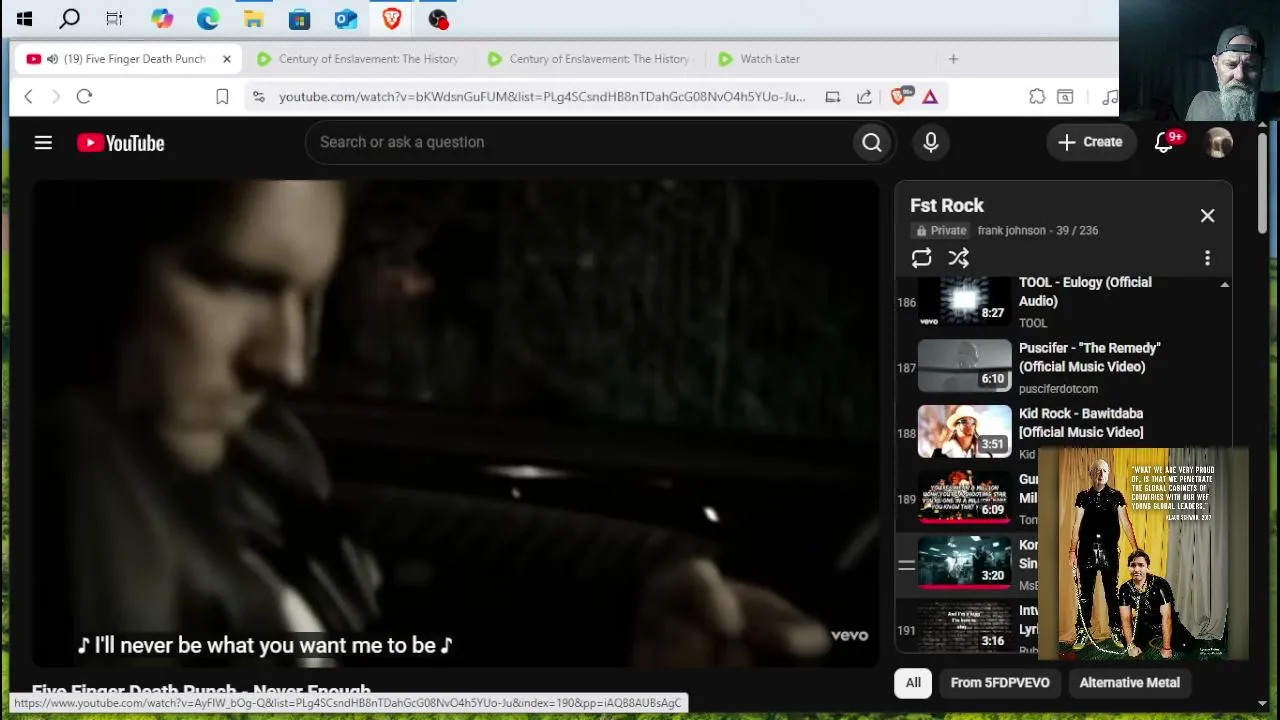Open the playlist three-dot options menu
Screen dimensions: 1280x720
[1207, 258]
